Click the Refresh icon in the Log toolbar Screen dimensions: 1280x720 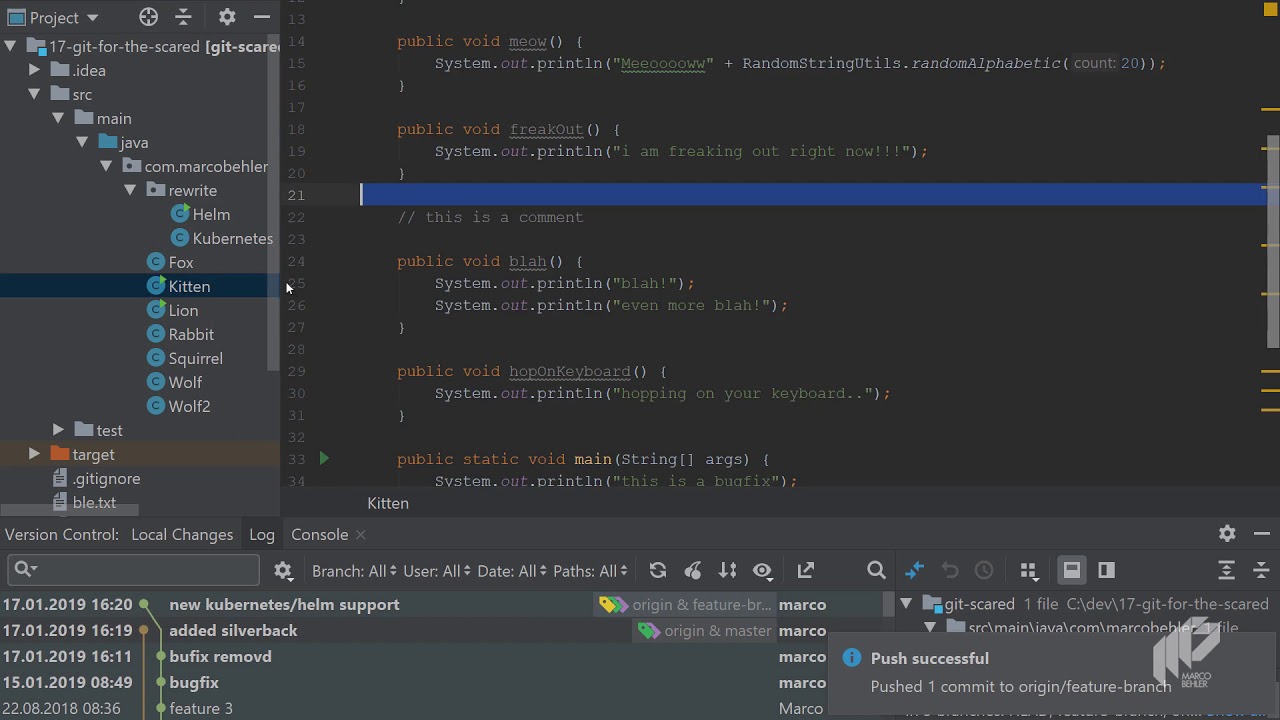coord(658,570)
